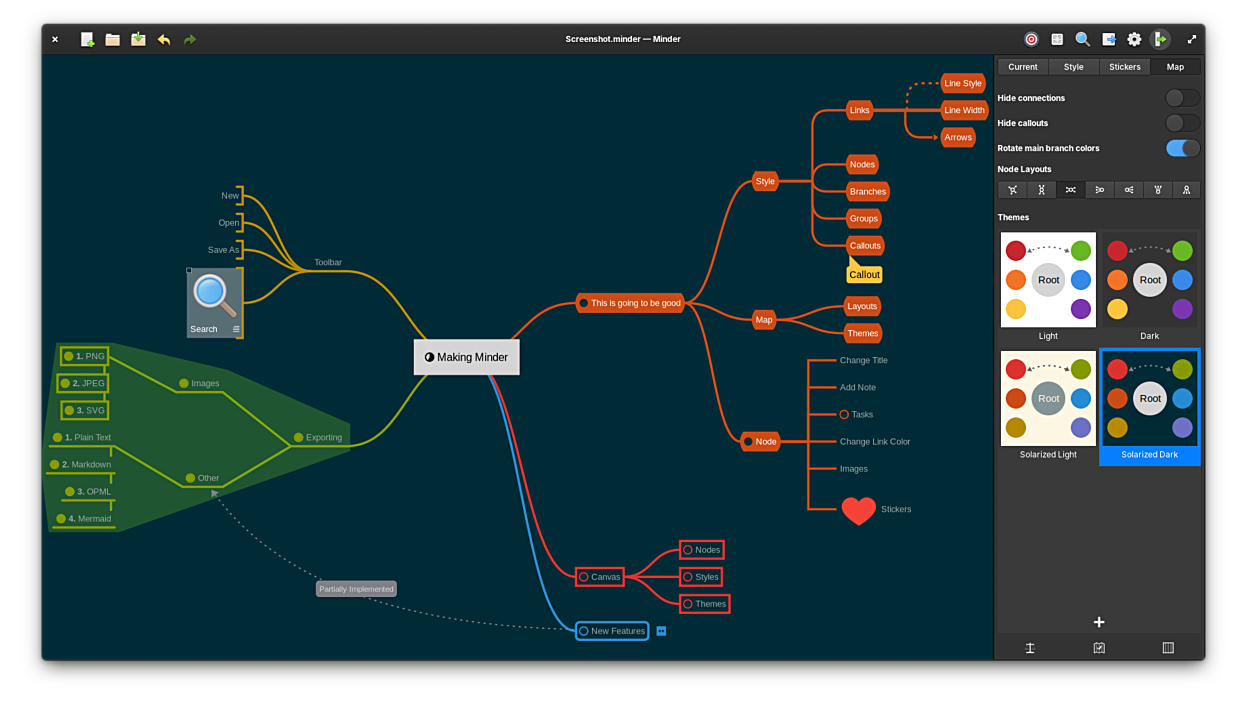Click the open file folder icon
This screenshot has width=1248, height=702.
coord(113,39)
